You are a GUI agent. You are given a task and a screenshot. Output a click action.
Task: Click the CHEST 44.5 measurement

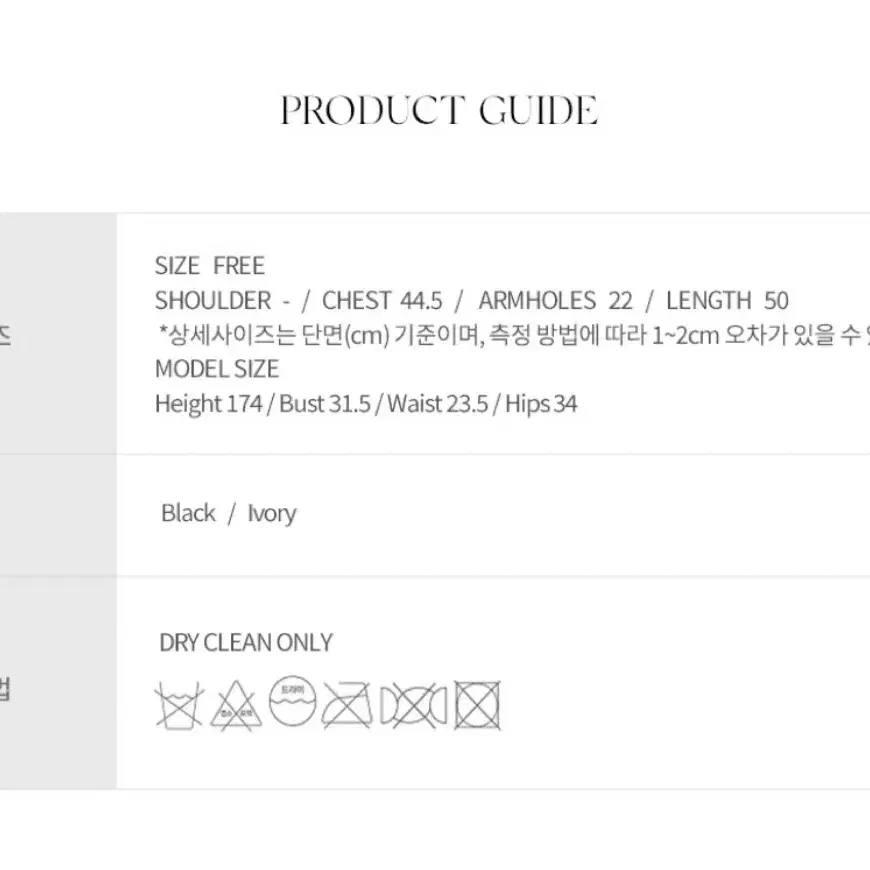[x=382, y=301]
